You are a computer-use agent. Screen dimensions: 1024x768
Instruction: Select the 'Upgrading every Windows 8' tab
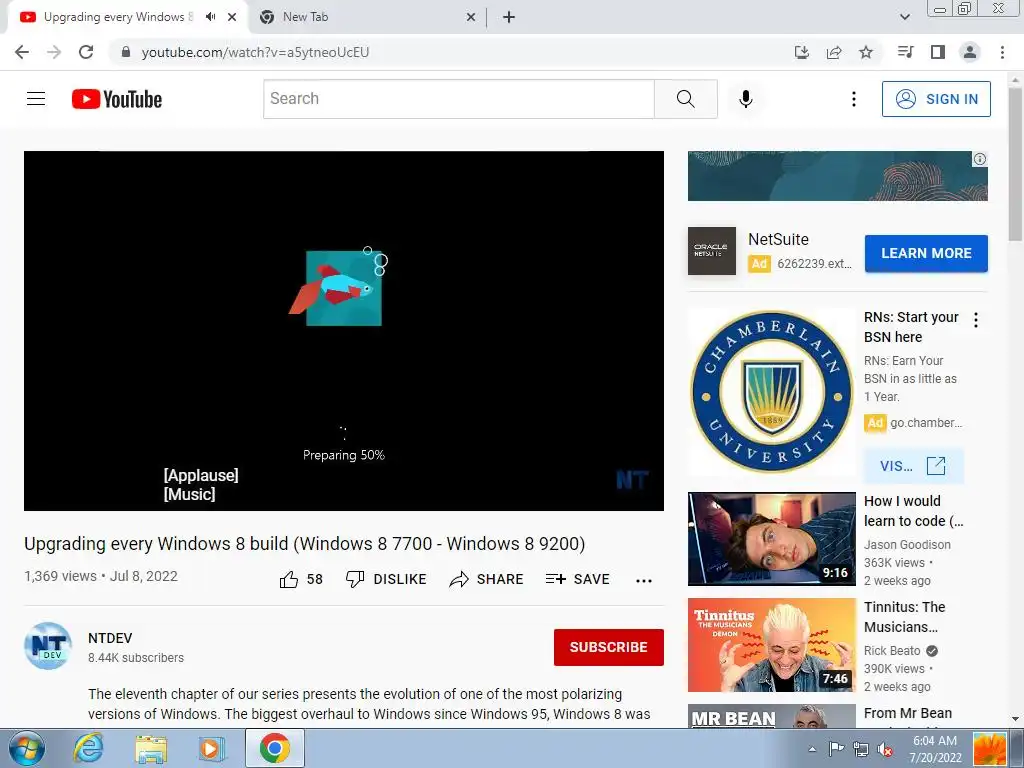118,17
